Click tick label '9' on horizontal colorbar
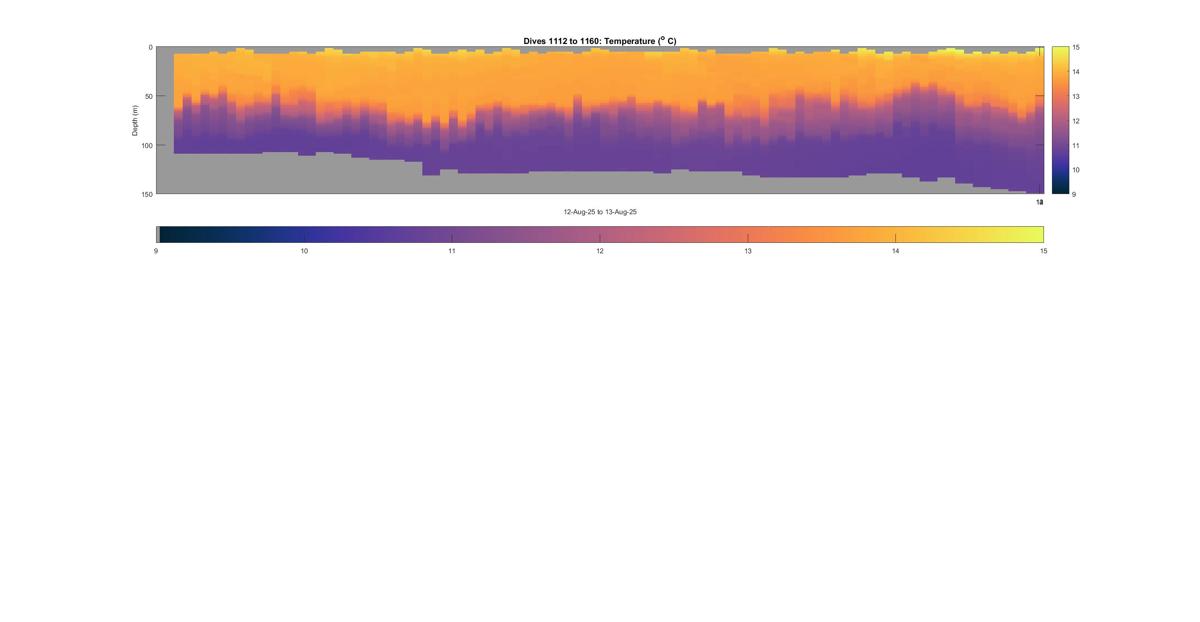The image size is (1200, 622). (156, 251)
